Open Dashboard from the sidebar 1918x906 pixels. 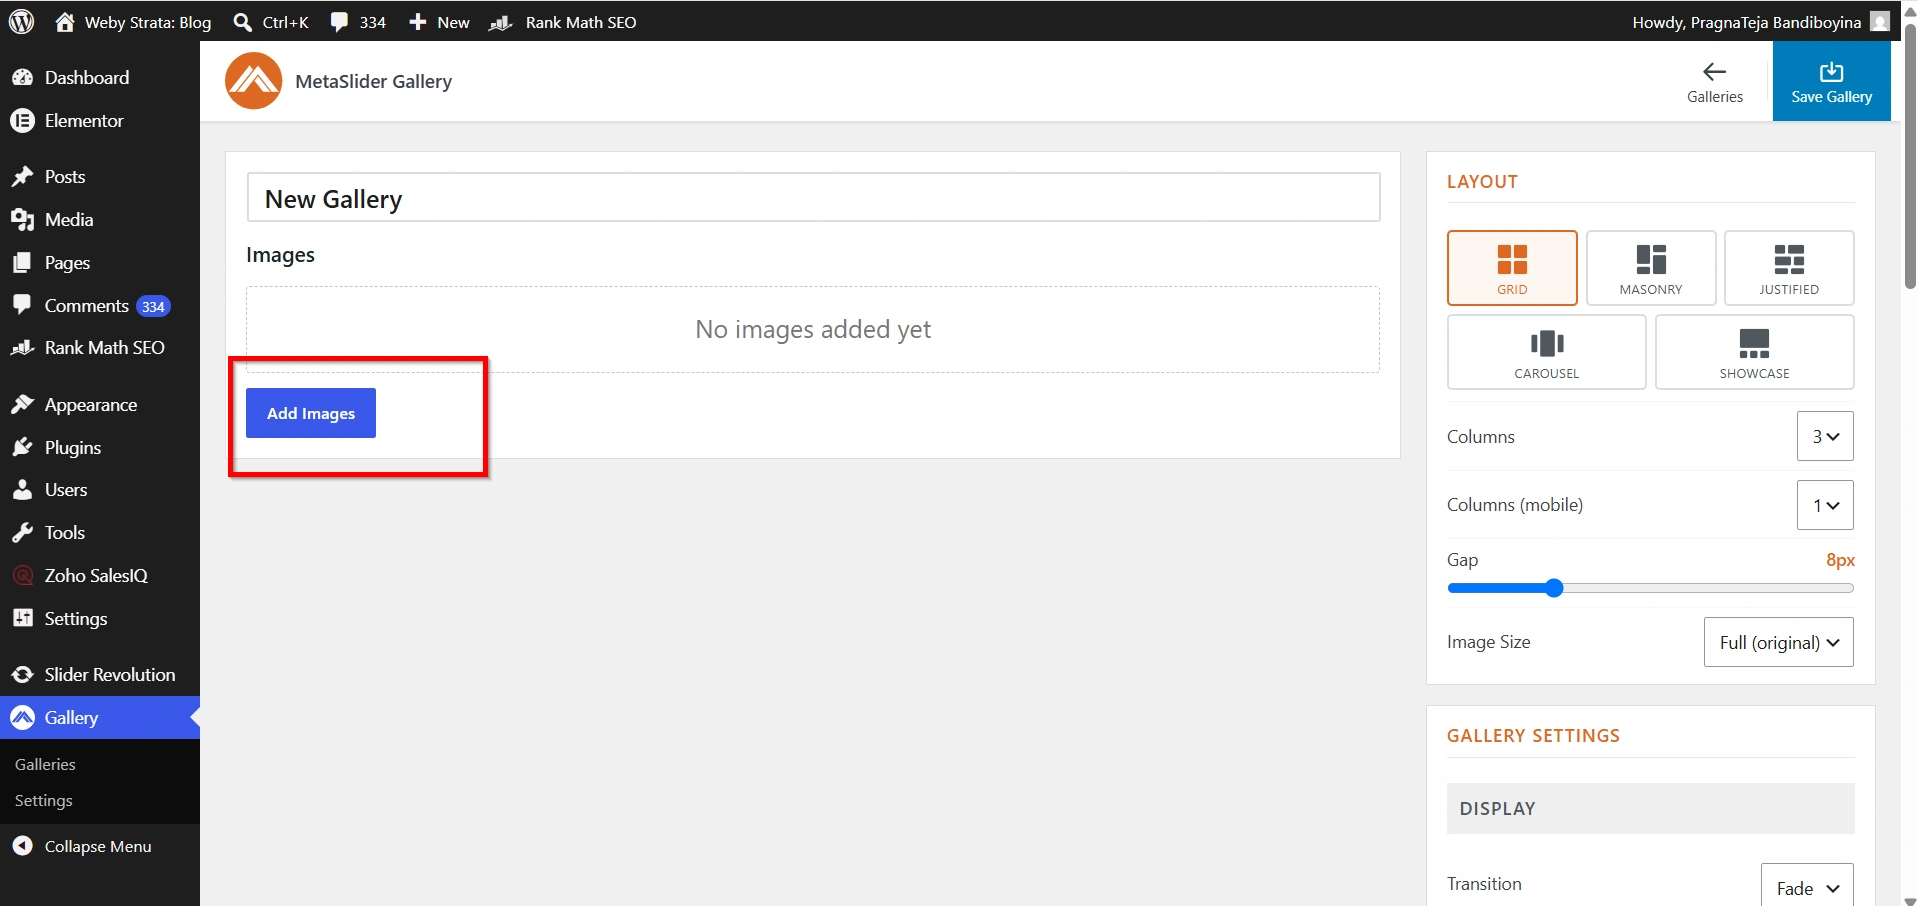click(100, 77)
